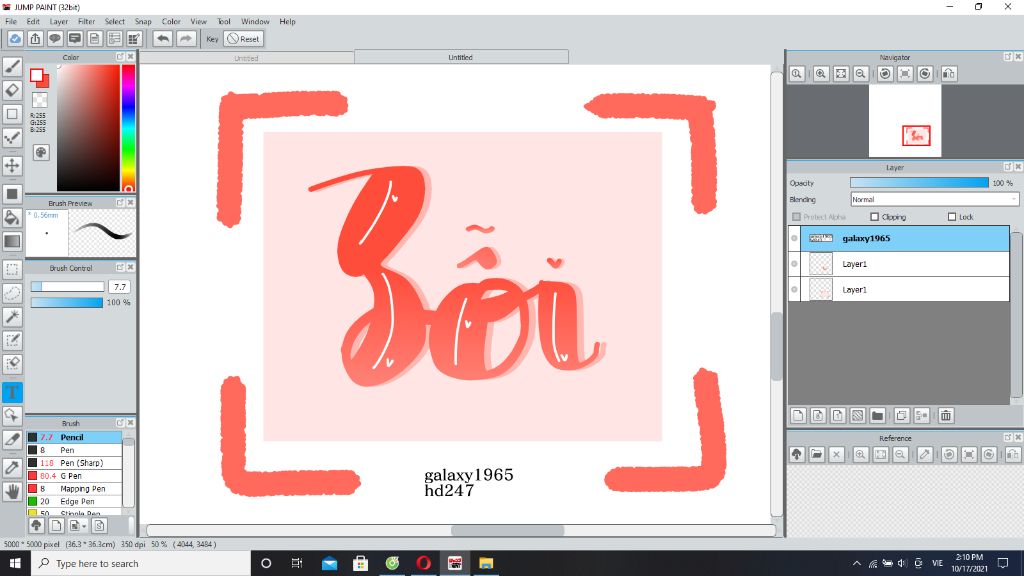Select the Mapping Pen brush
Image resolution: width=1024 pixels, height=576 pixels.
point(74,488)
